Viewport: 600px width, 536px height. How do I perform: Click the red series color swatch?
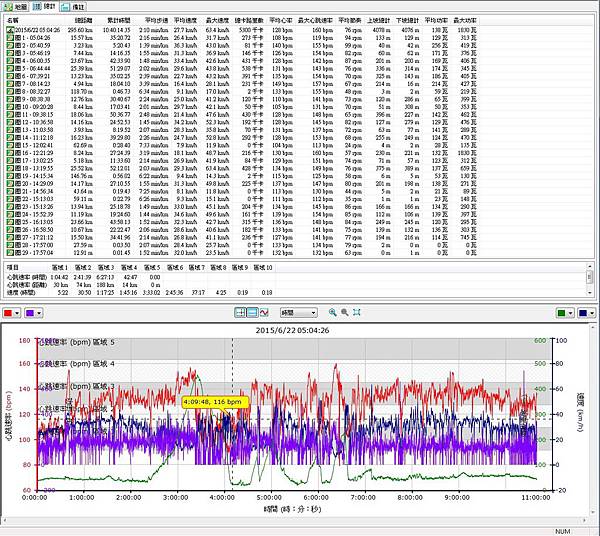click(x=10, y=313)
